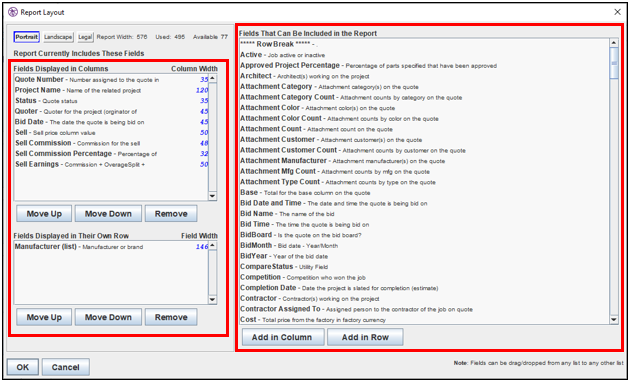Image resolution: width=633 pixels, height=385 pixels.
Task: Click Move Up under column fields list
Action: click(44, 213)
